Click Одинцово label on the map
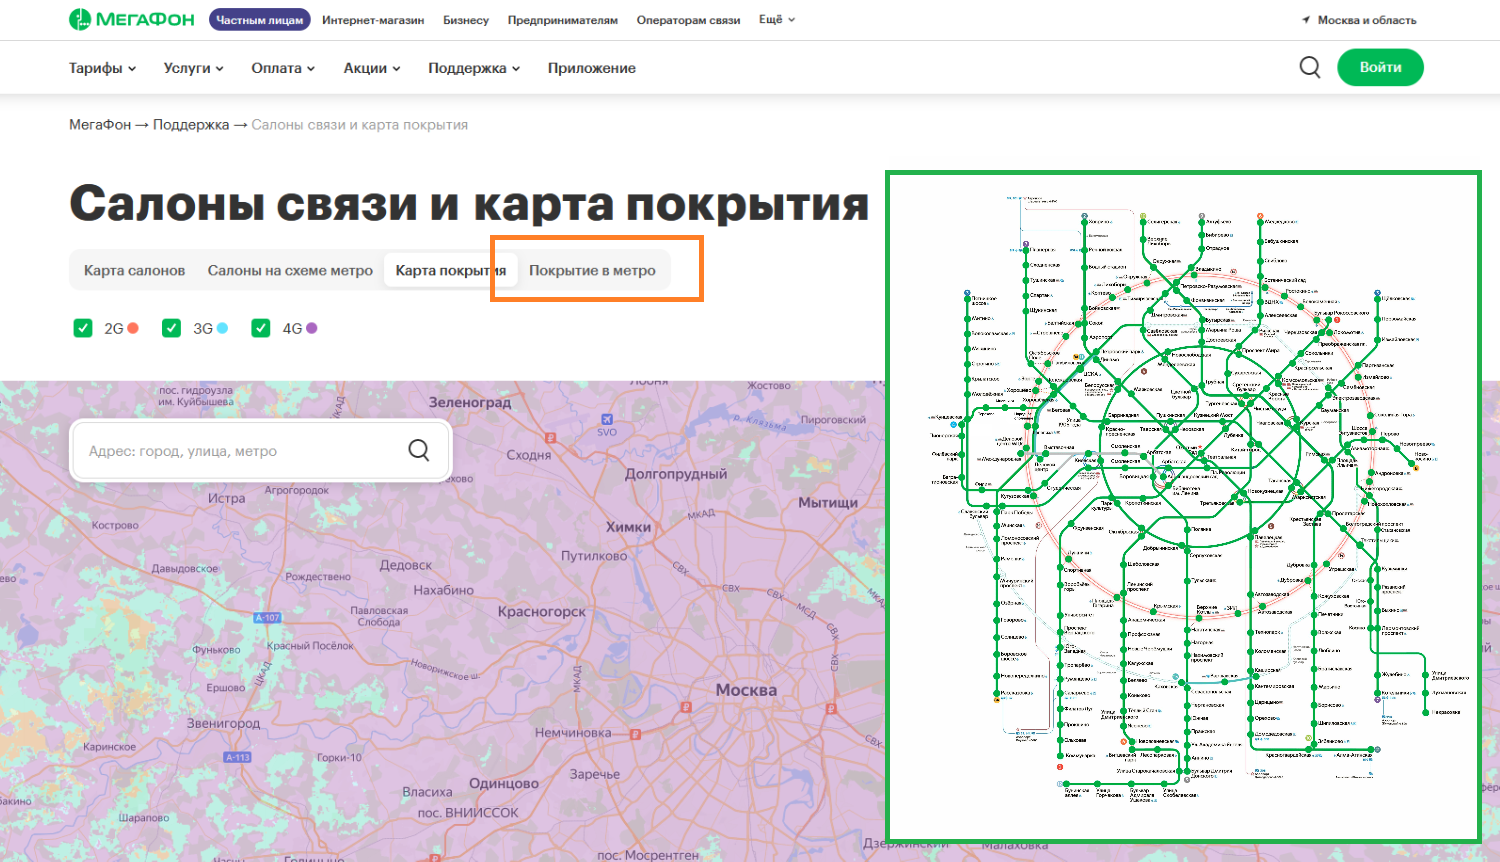The image size is (1500, 862). (x=504, y=783)
